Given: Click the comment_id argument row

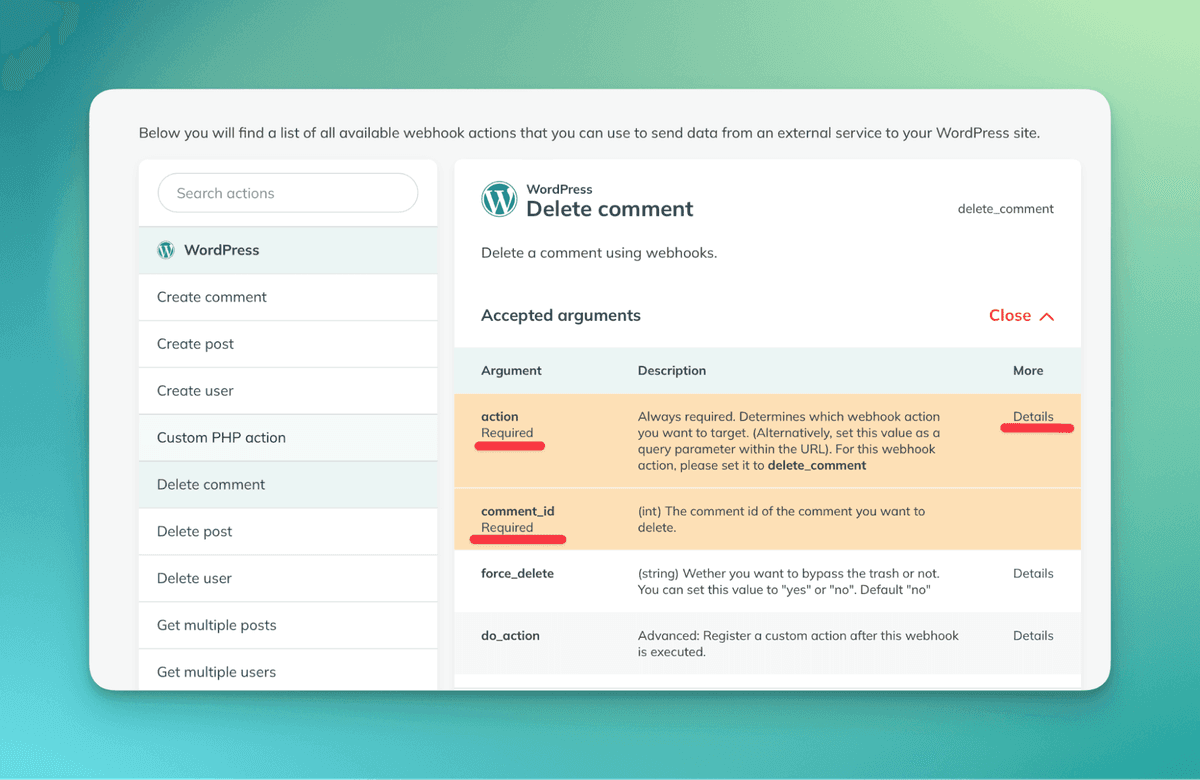Looking at the screenshot, I should pos(767,519).
